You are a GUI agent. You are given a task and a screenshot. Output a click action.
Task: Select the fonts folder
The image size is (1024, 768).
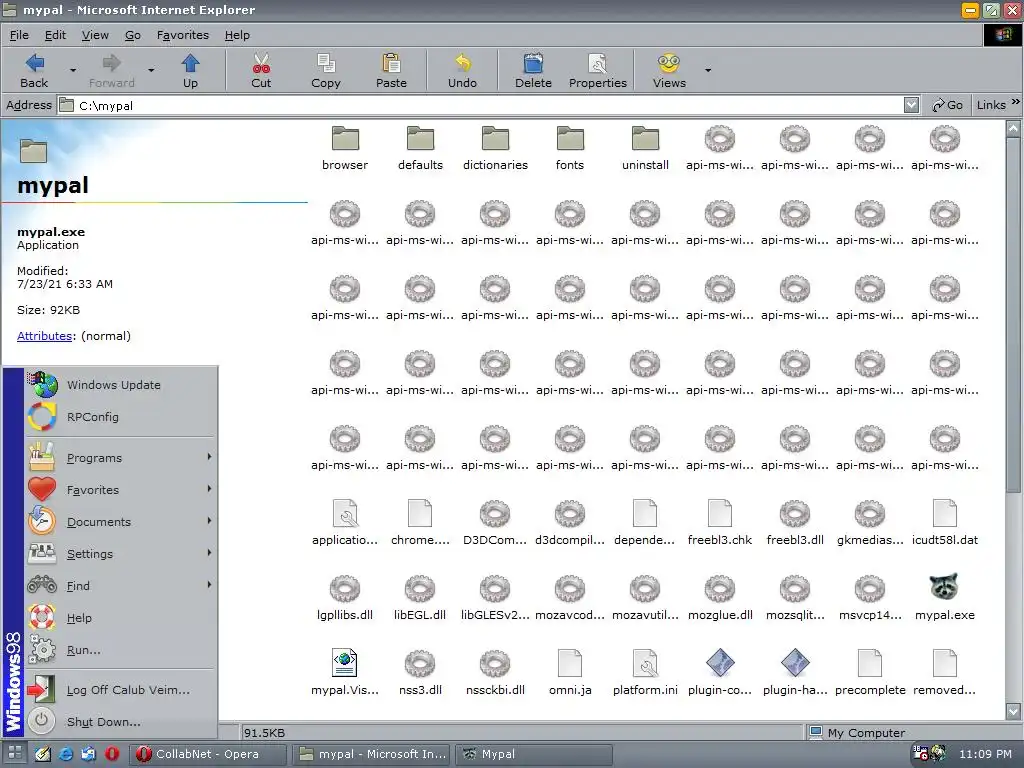[570, 148]
